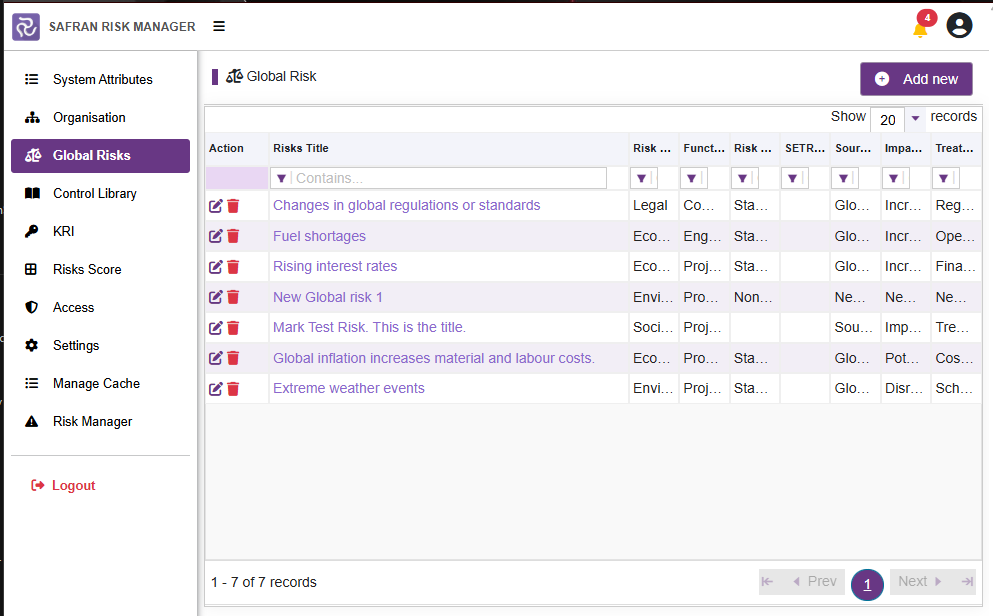993x616 pixels.
Task: Delete the Mark Test Risk row
Action: click(233, 328)
